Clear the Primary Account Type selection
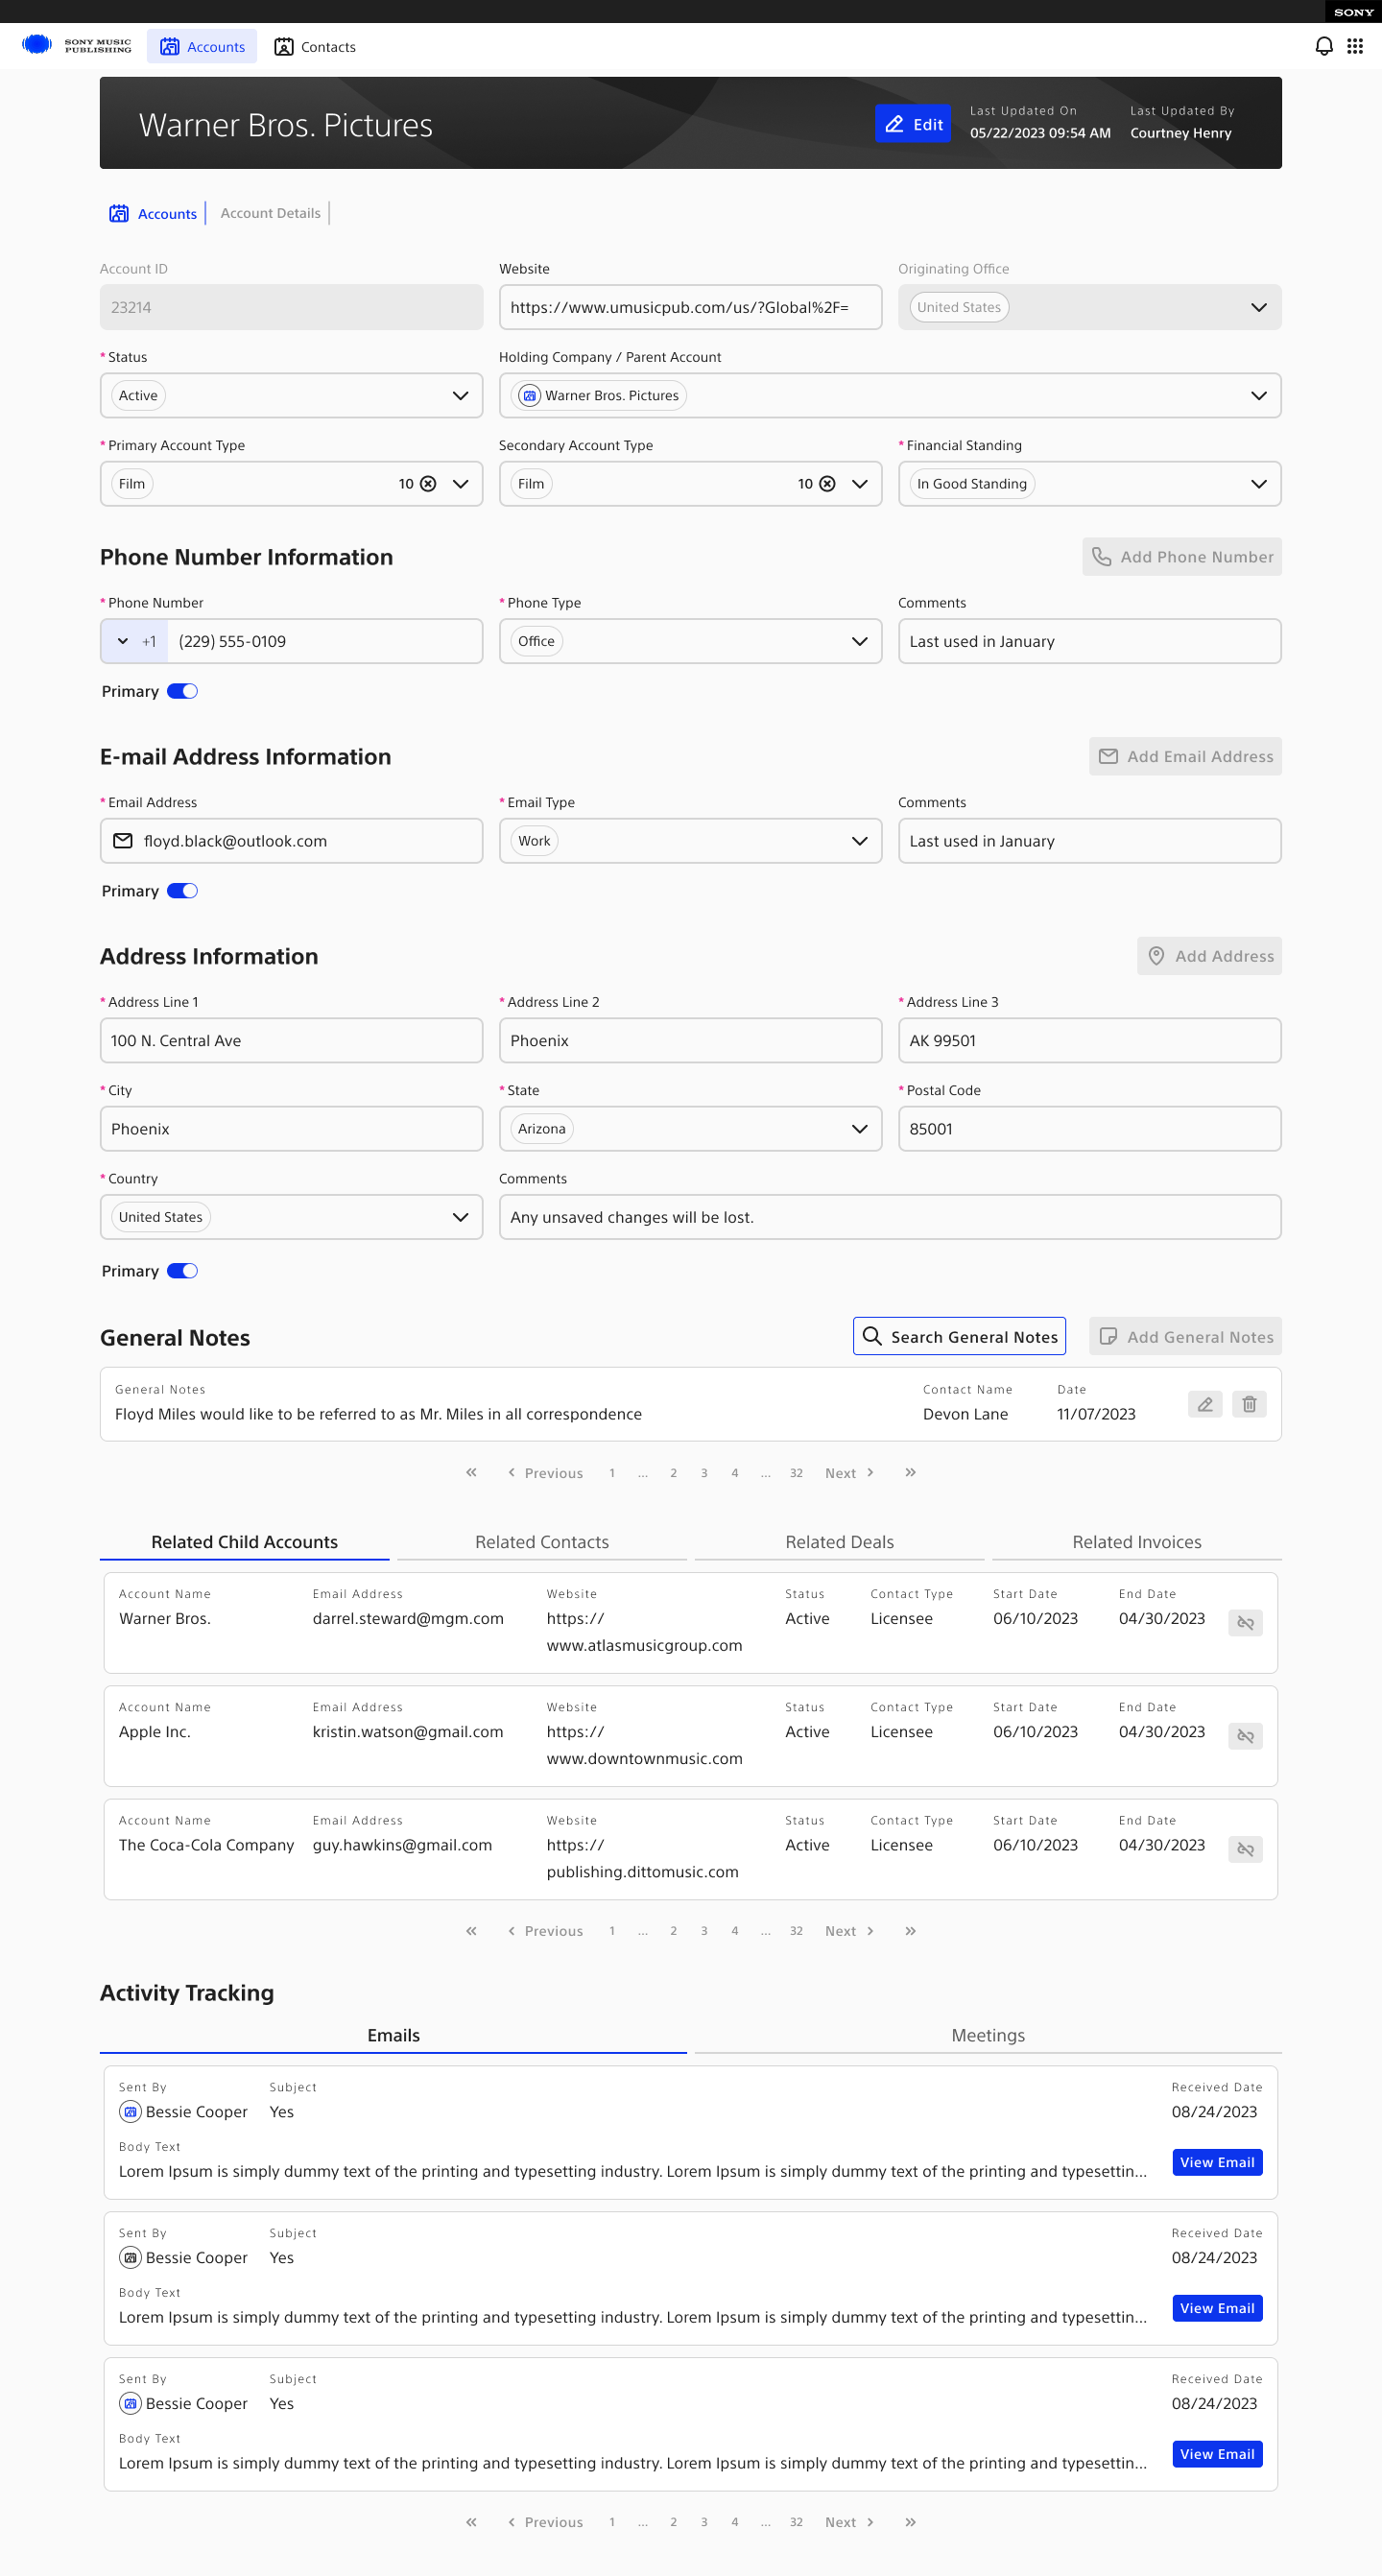The width and height of the screenshot is (1382, 2576). point(428,484)
